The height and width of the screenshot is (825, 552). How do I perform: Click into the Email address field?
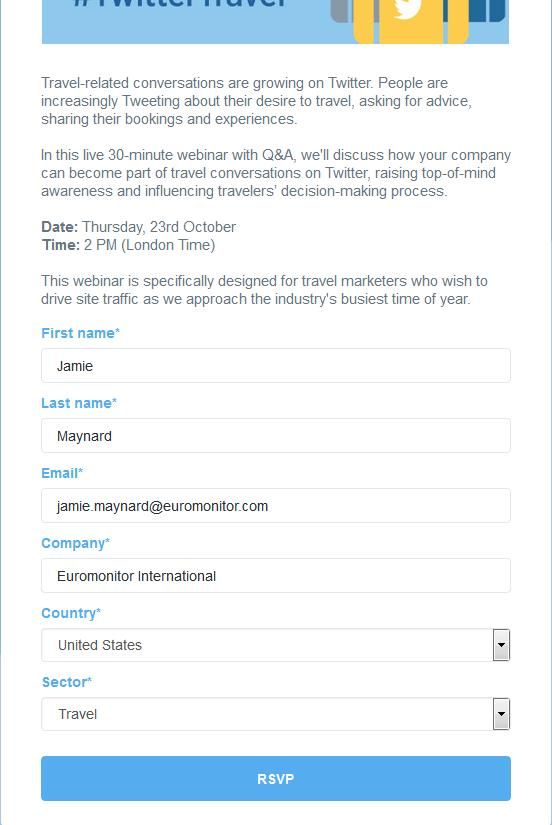click(x=276, y=506)
